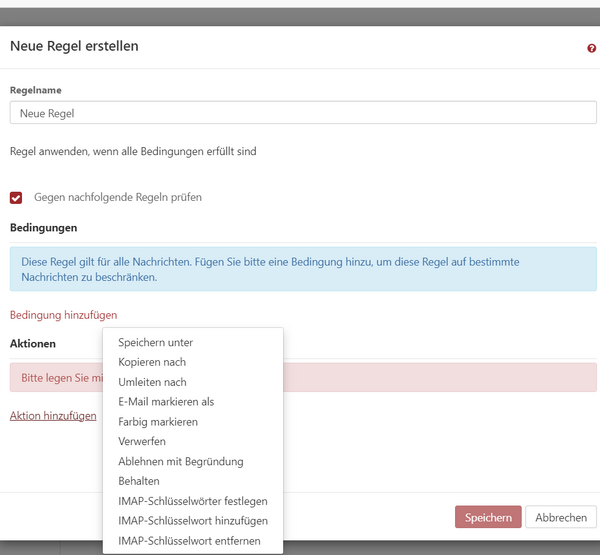This screenshot has height=555, width=600.
Task: Uncheck 'Gegen nachfolgende Regeln prüfen' checkbox
Action: [x=16, y=198]
